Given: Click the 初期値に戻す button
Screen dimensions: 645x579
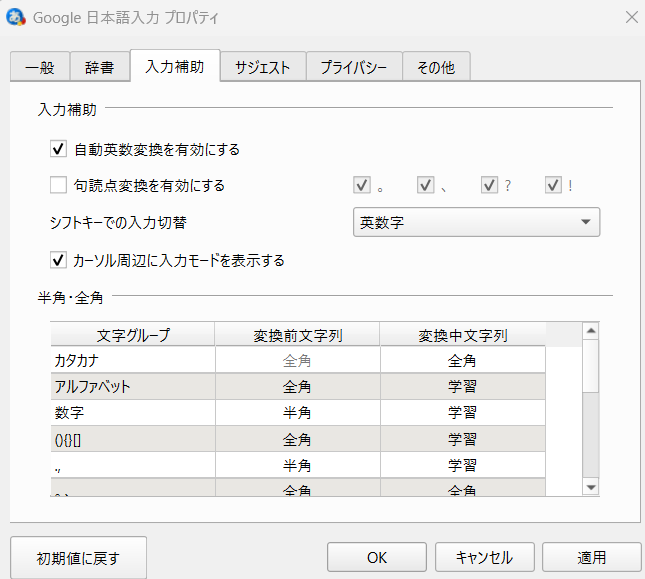Looking at the screenshot, I should pos(78,558).
